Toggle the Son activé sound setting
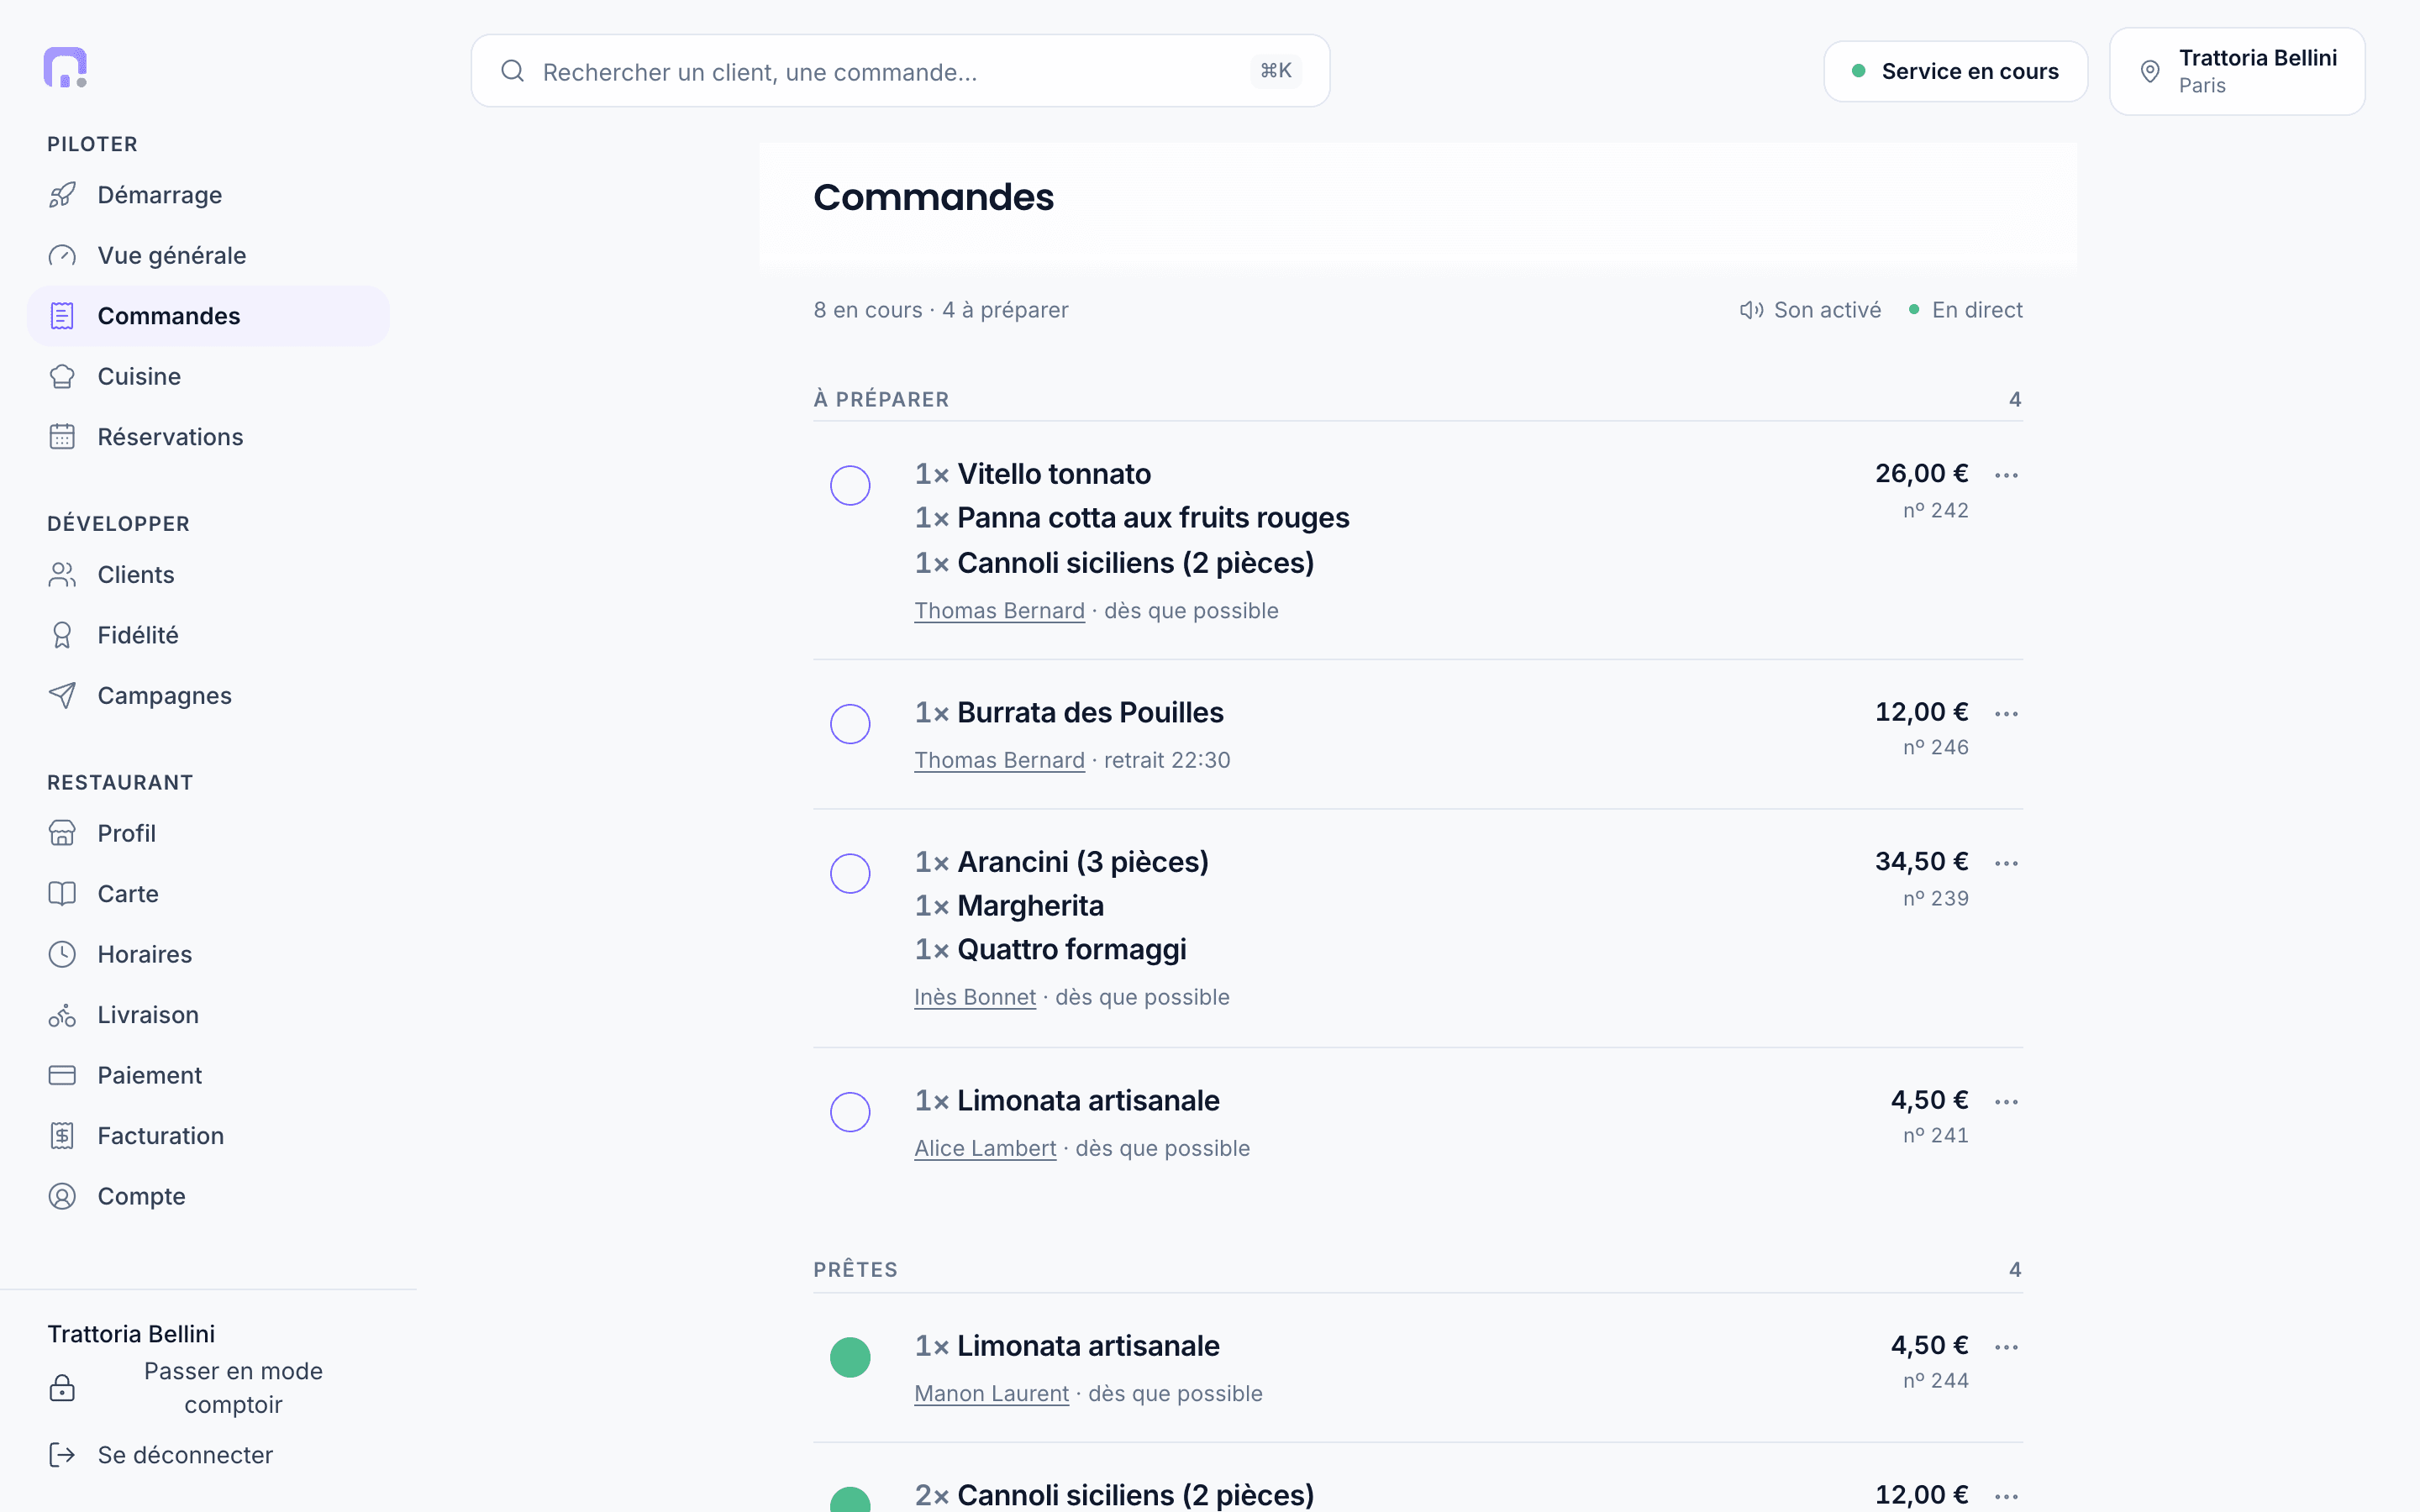Screen dimensions: 2420x1512 pos(1810,310)
